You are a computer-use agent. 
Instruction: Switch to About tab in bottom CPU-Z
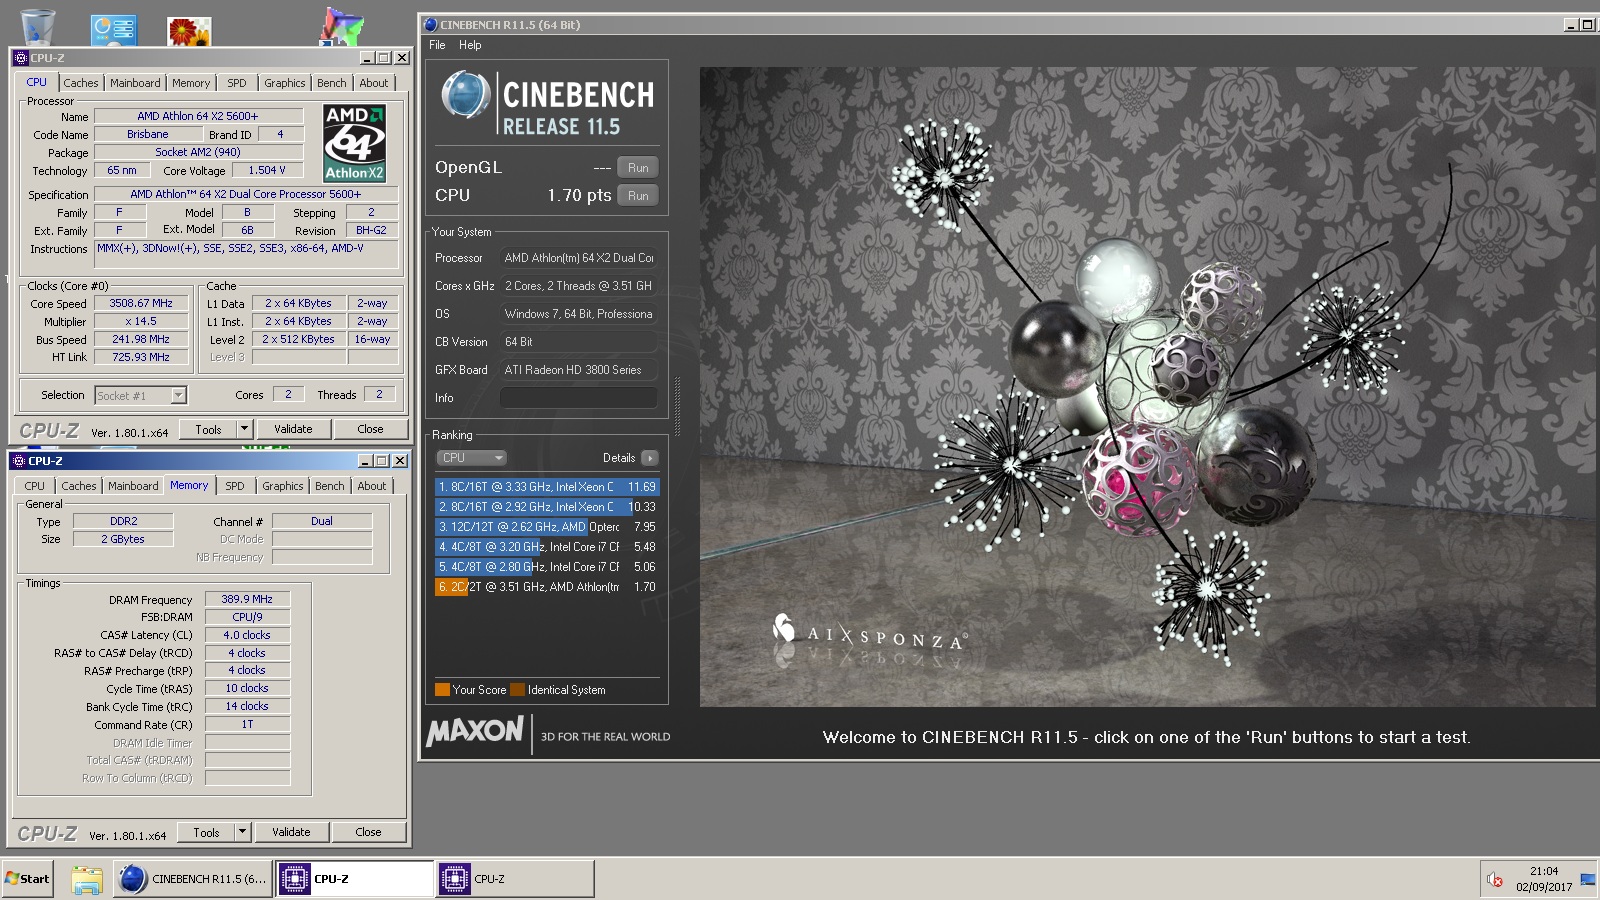tap(372, 486)
